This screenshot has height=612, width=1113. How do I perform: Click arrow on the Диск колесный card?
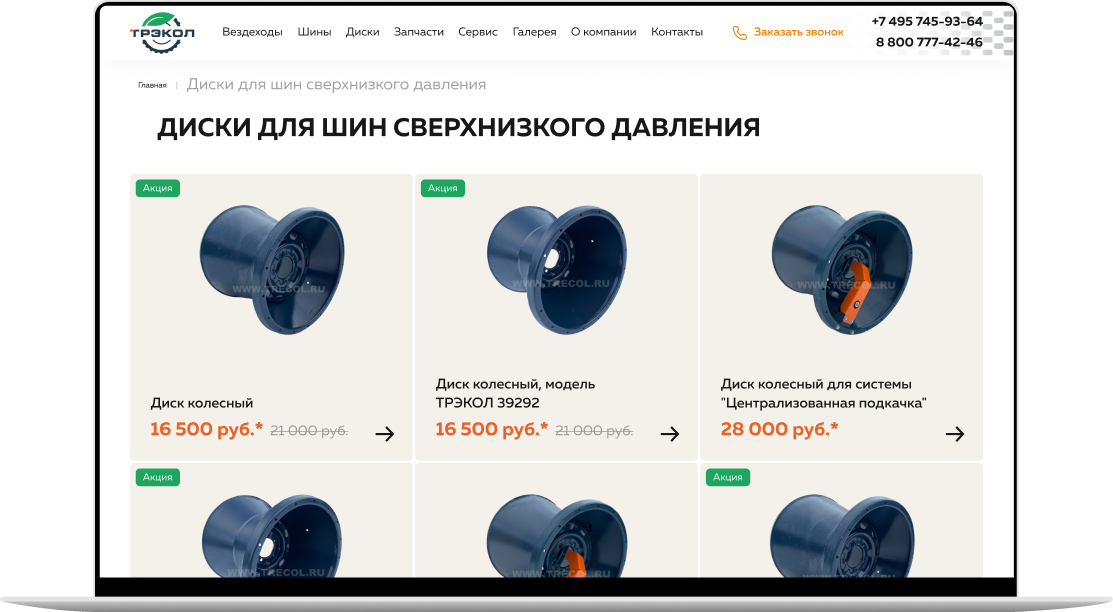(x=385, y=434)
